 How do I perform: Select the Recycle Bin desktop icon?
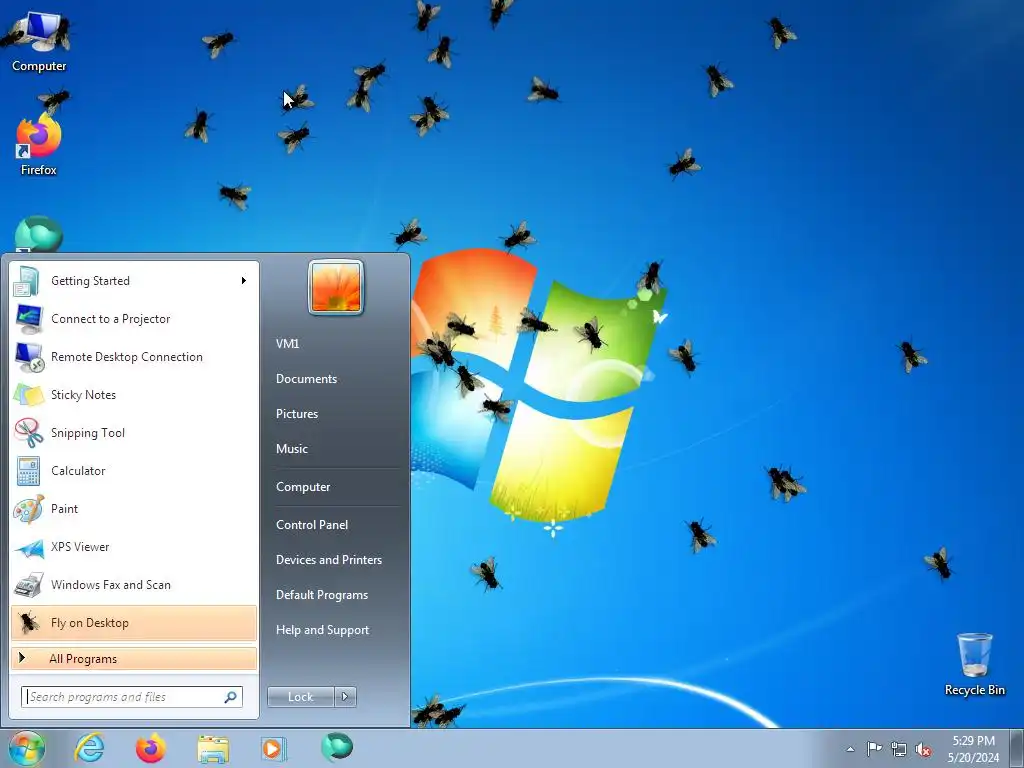[974, 665]
